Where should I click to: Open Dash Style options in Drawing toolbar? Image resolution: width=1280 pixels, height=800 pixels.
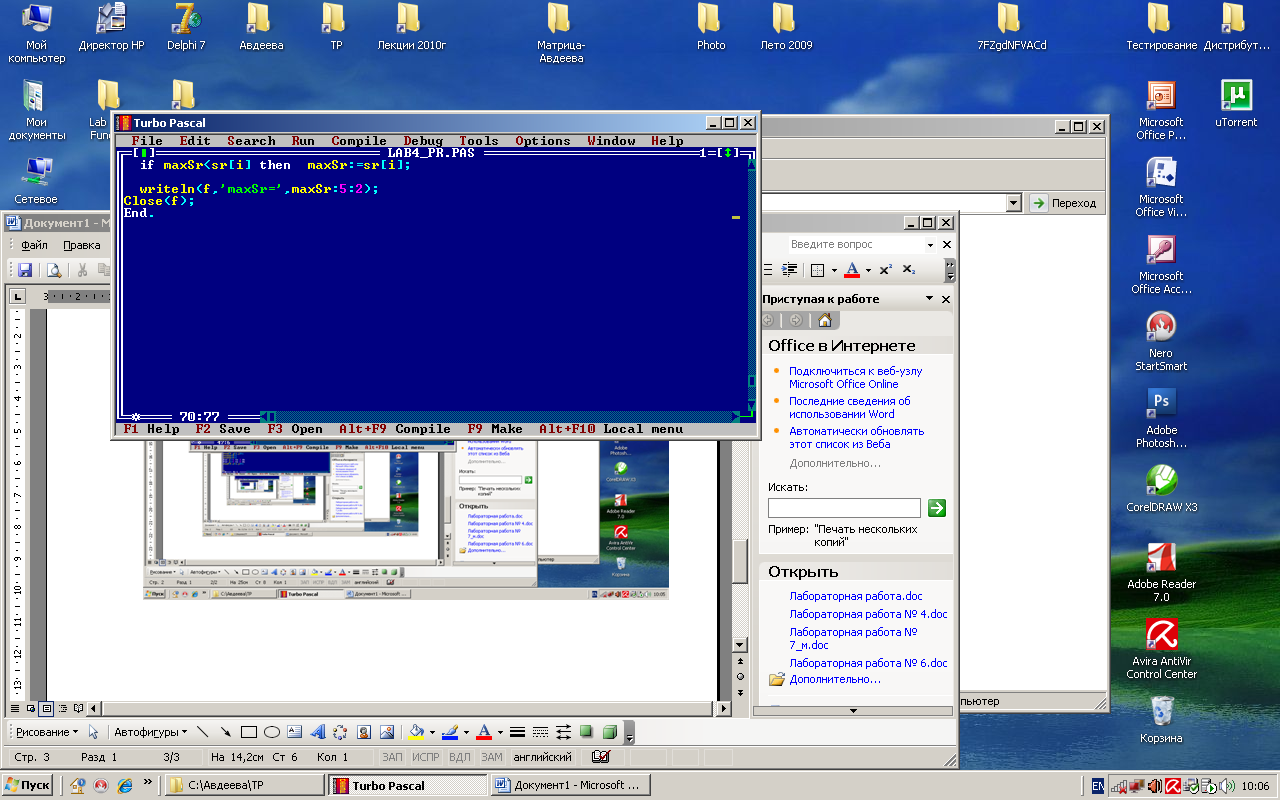(x=541, y=732)
